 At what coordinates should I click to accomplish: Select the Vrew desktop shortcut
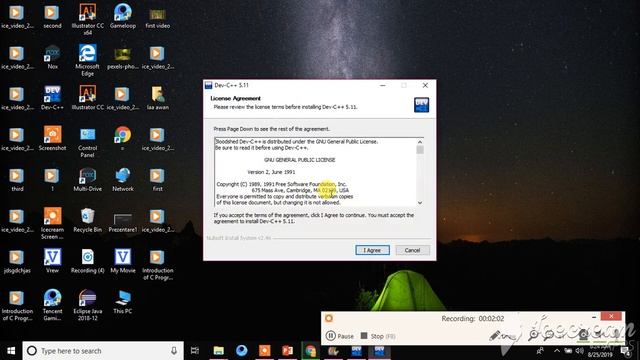tap(52, 261)
